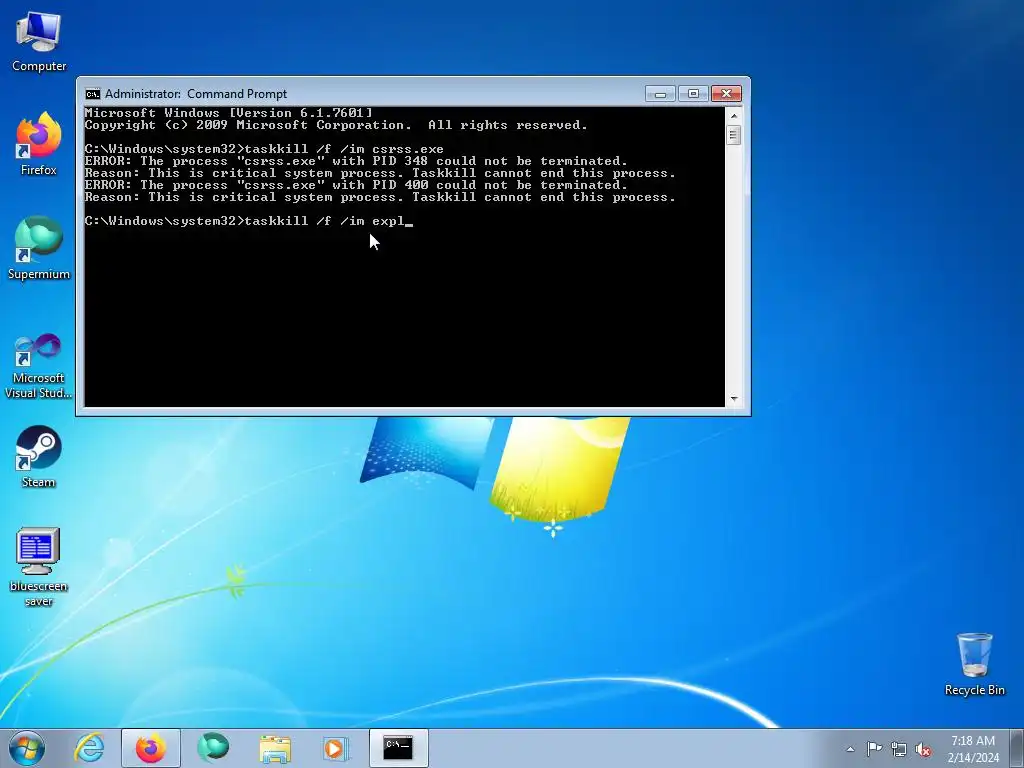Click the console vertical scrollbar thumb
Image resolution: width=1024 pixels, height=768 pixels.
[x=734, y=135]
